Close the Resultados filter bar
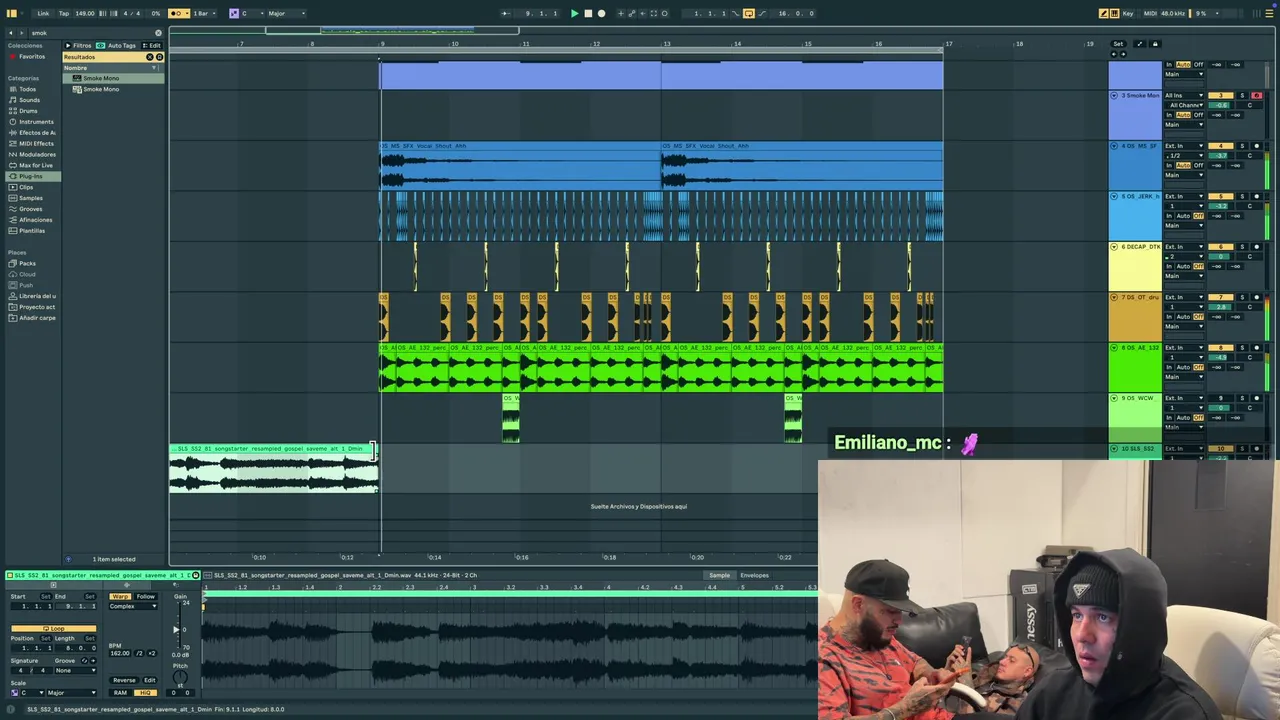The width and height of the screenshot is (1280, 720). (150, 57)
